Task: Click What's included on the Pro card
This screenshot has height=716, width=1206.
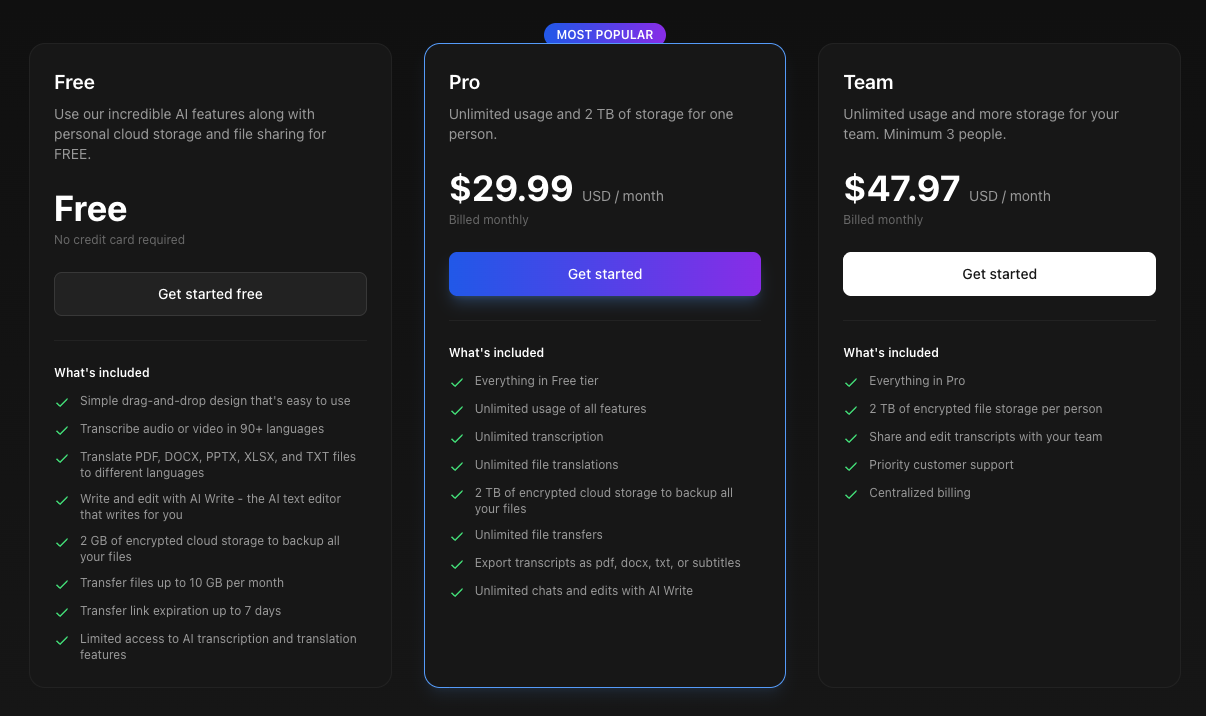Action: (x=496, y=352)
